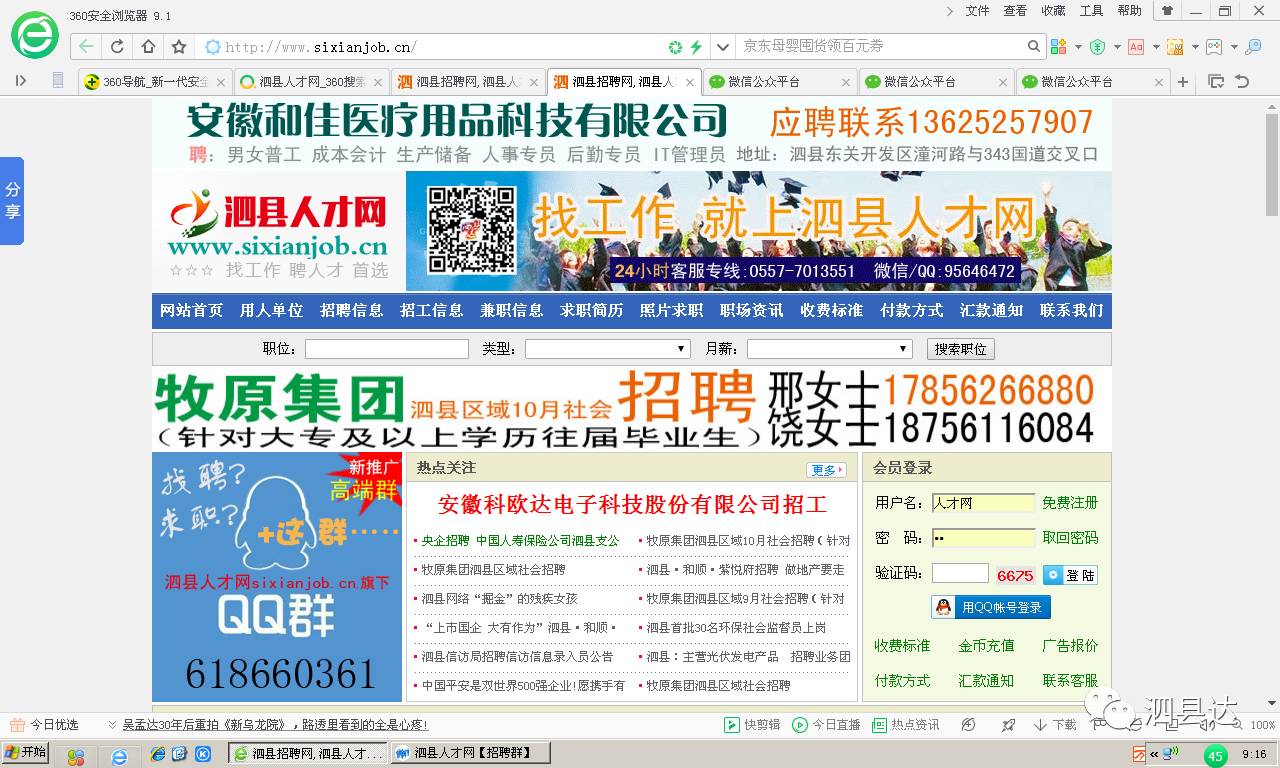Bookmark page with the star icon
The width and height of the screenshot is (1280, 768).
coord(179,46)
